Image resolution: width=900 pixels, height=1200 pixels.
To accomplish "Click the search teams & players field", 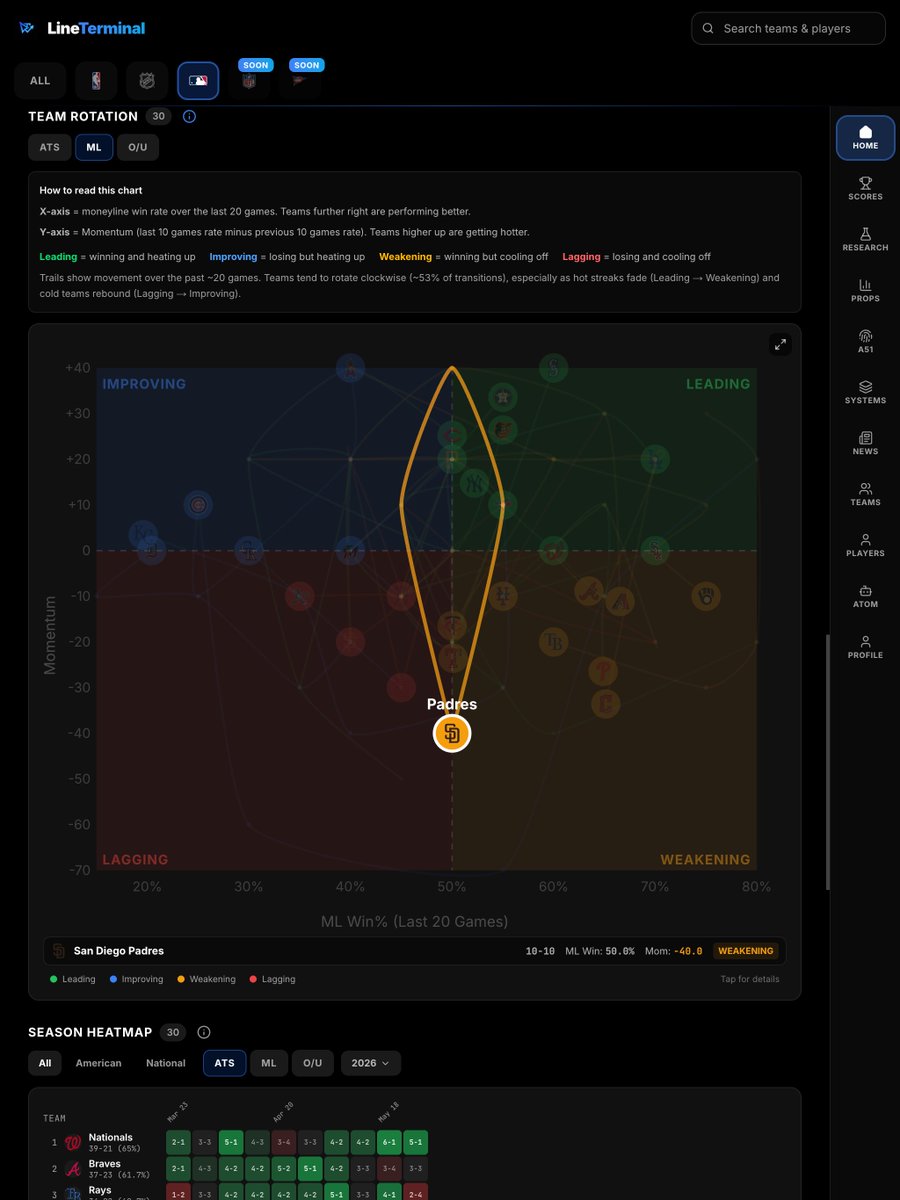I will 788,29.
